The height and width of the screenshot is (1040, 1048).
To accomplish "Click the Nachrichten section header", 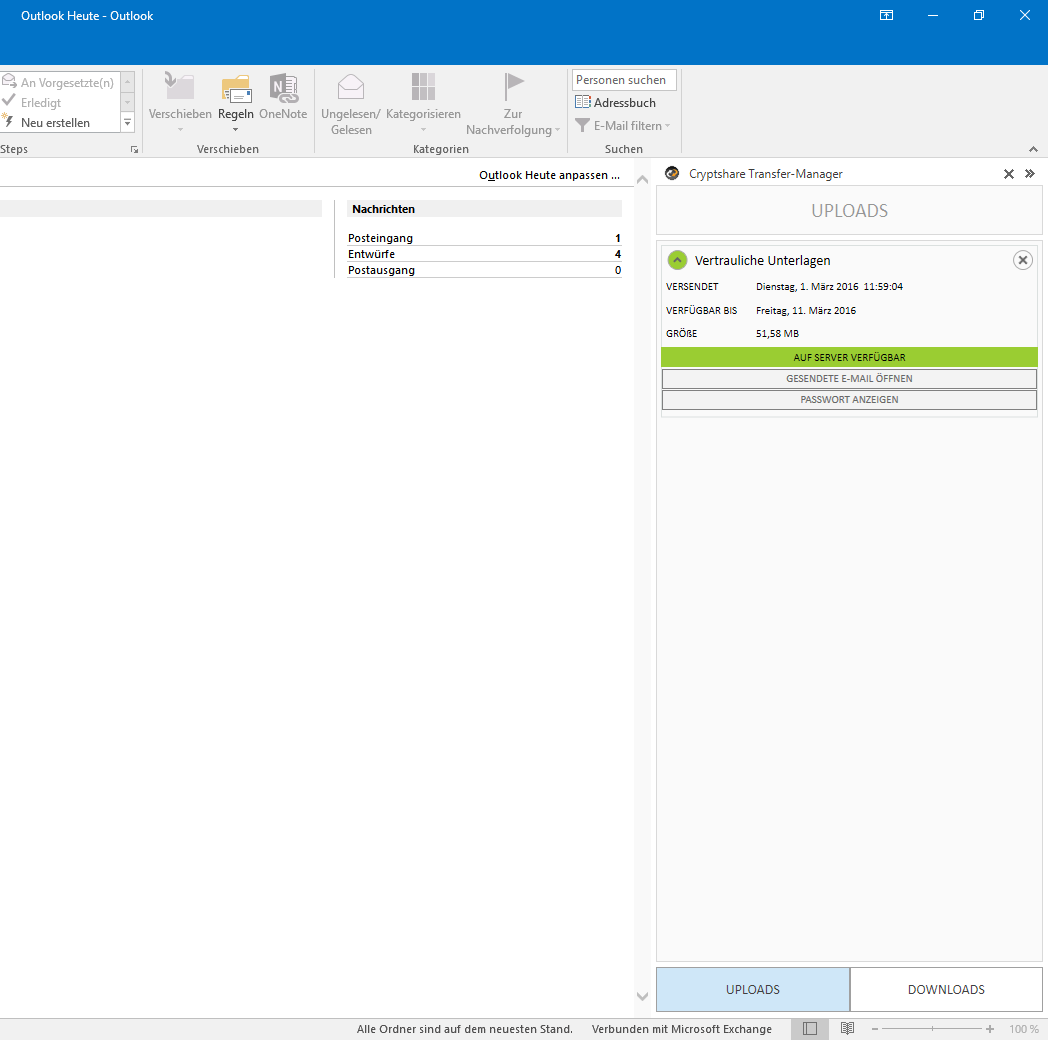I will tap(485, 209).
